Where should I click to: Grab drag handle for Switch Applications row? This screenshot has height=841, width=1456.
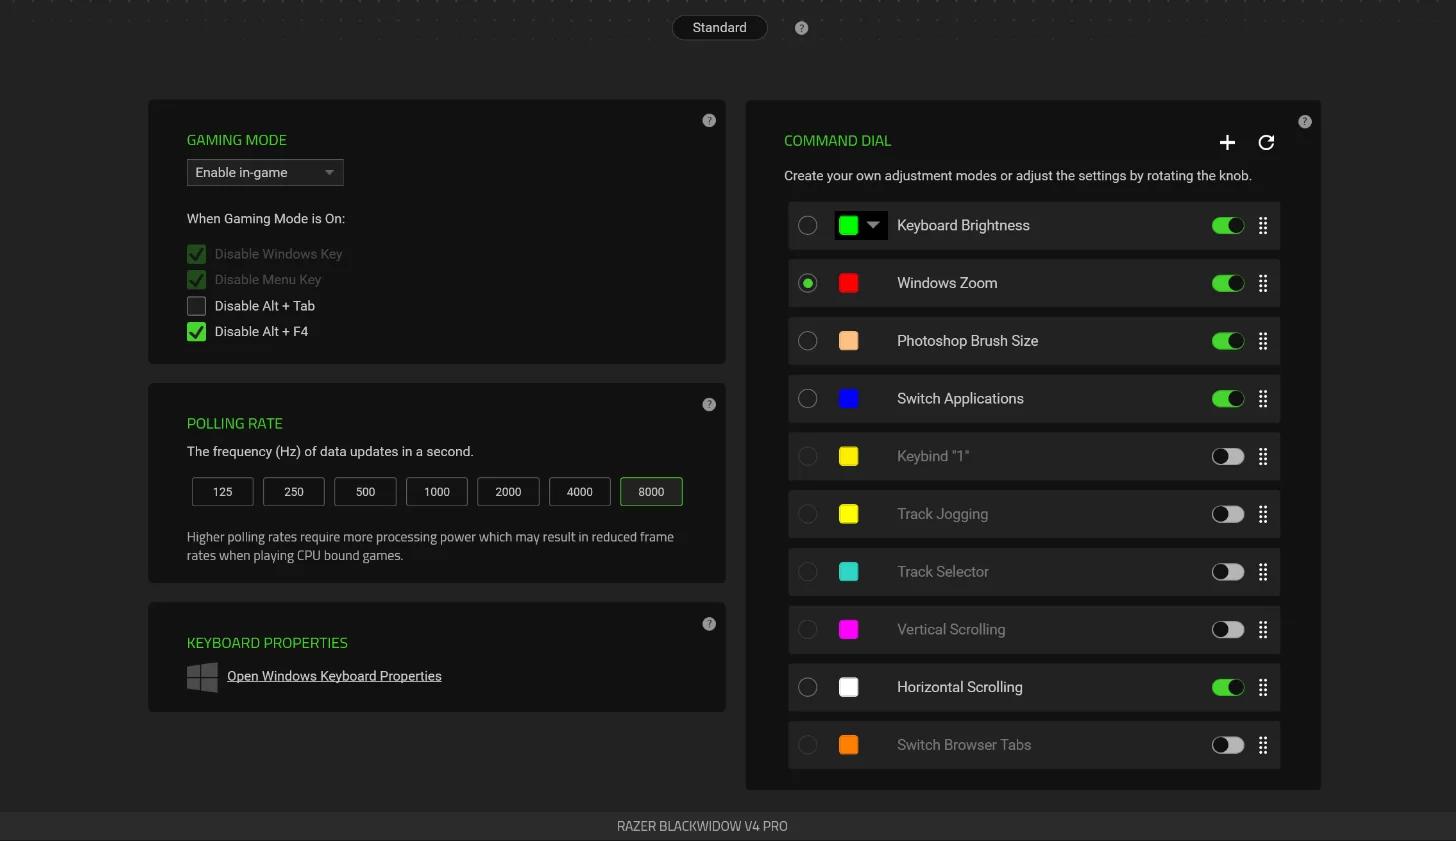click(1263, 398)
